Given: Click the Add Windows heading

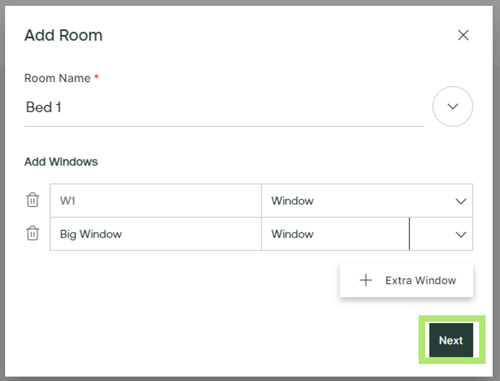Looking at the screenshot, I should tap(61, 162).
